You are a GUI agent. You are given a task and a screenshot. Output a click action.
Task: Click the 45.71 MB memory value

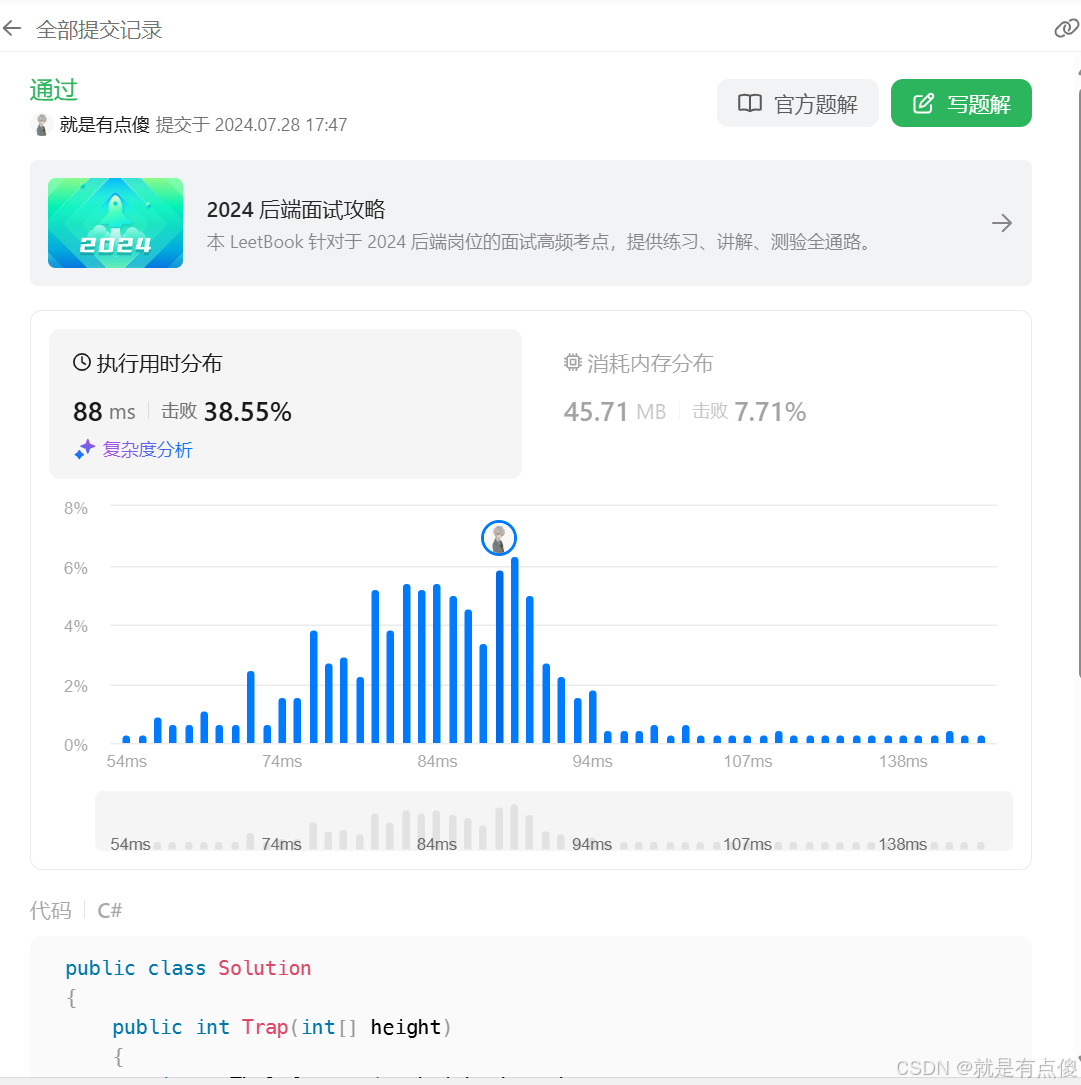pyautogui.click(x=615, y=412)
